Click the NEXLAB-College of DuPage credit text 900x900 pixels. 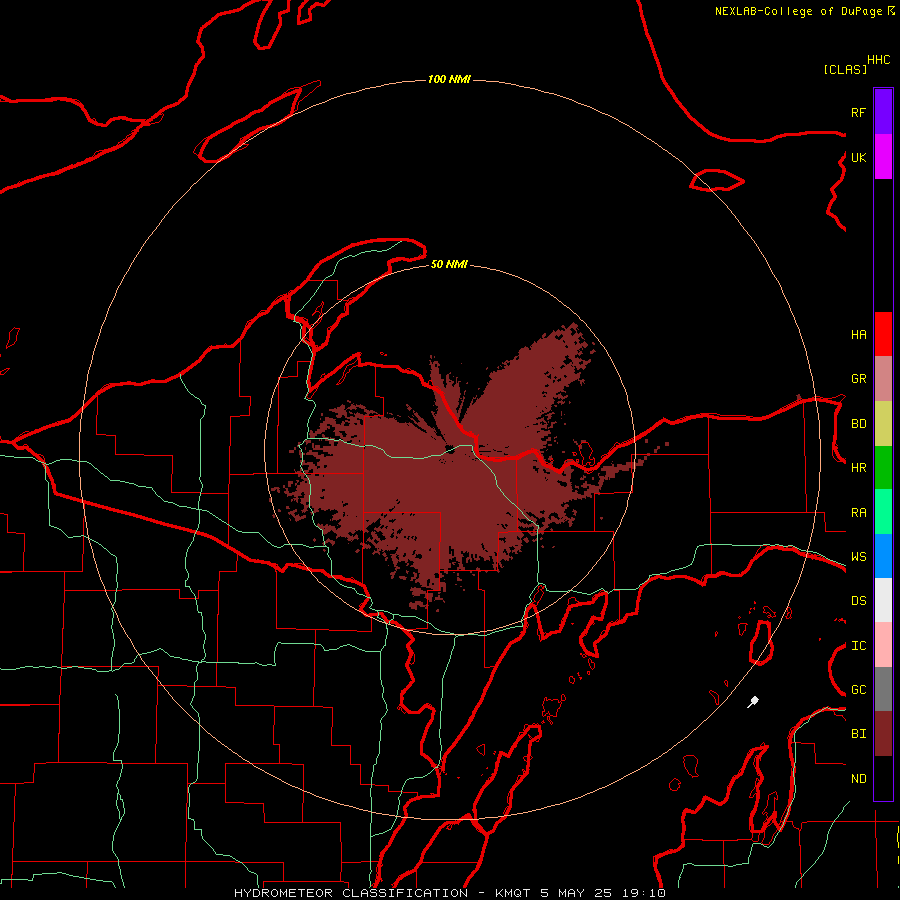tap(798, 11)
